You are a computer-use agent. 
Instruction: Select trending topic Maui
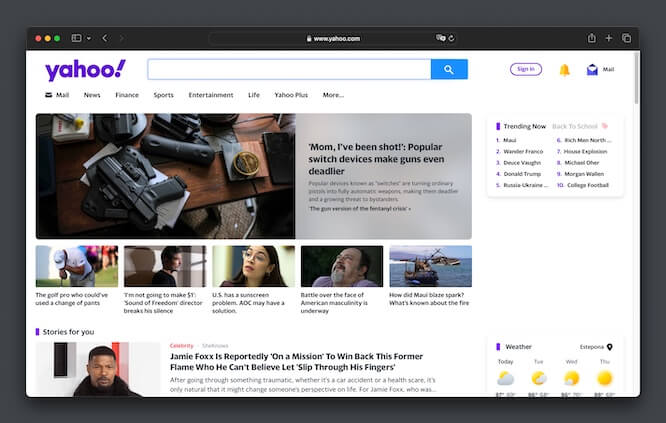pos(510,140)
